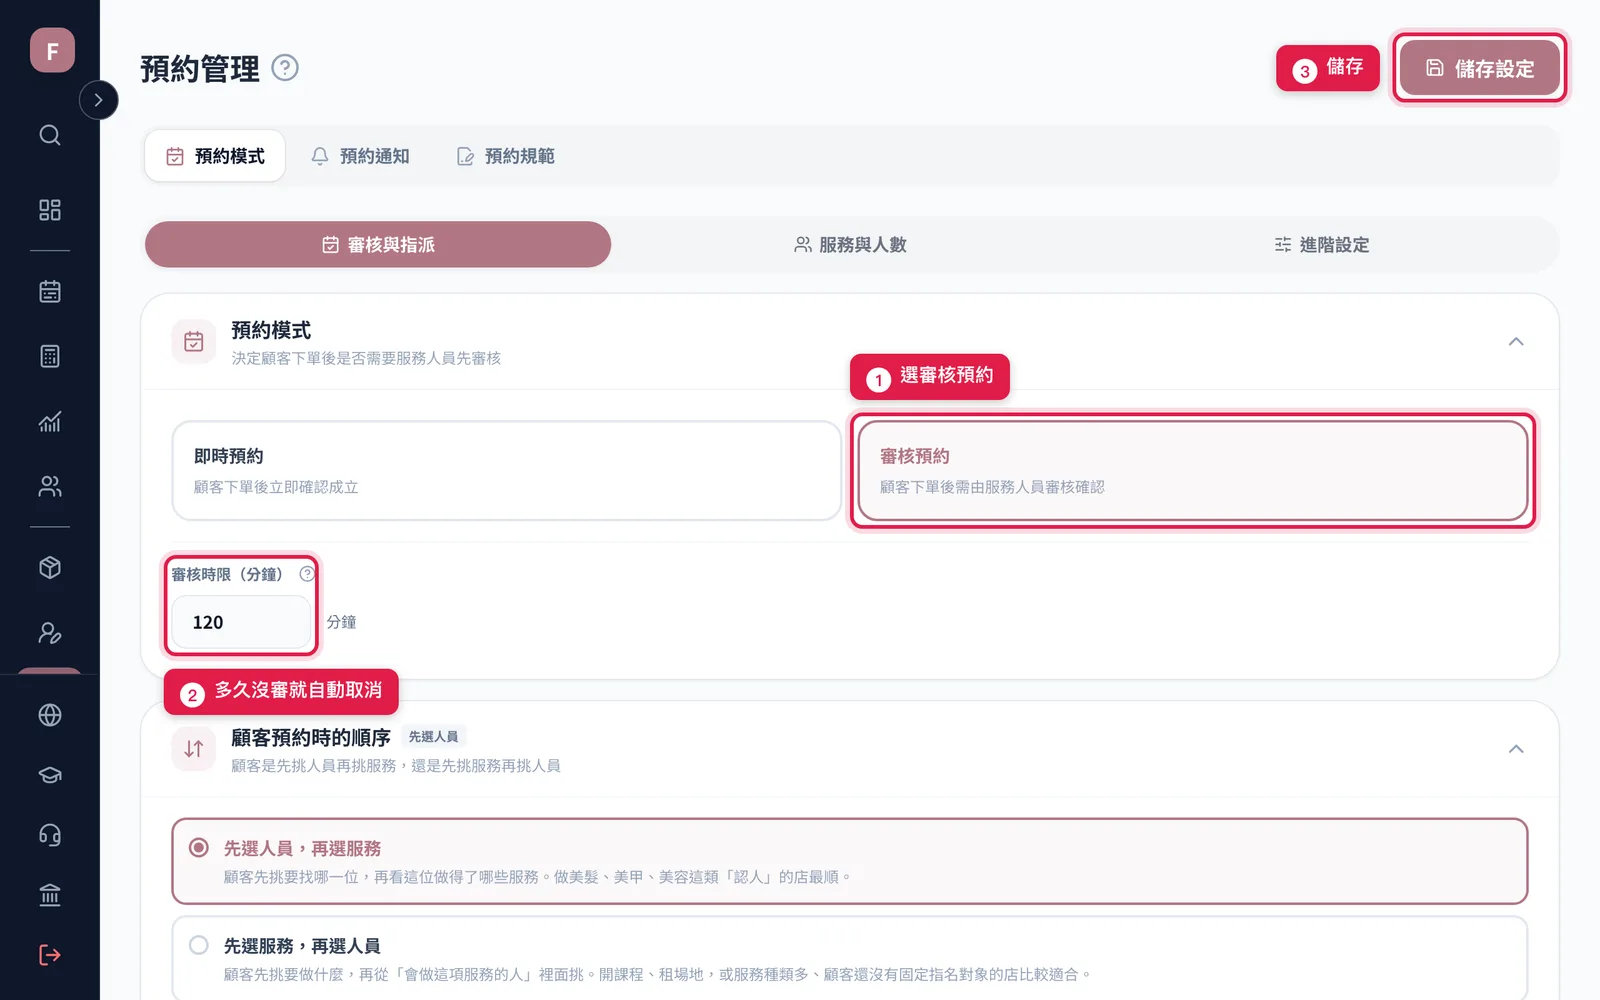
Task: Click the 儲存設定 button
Action: (x=1479, y=68)
